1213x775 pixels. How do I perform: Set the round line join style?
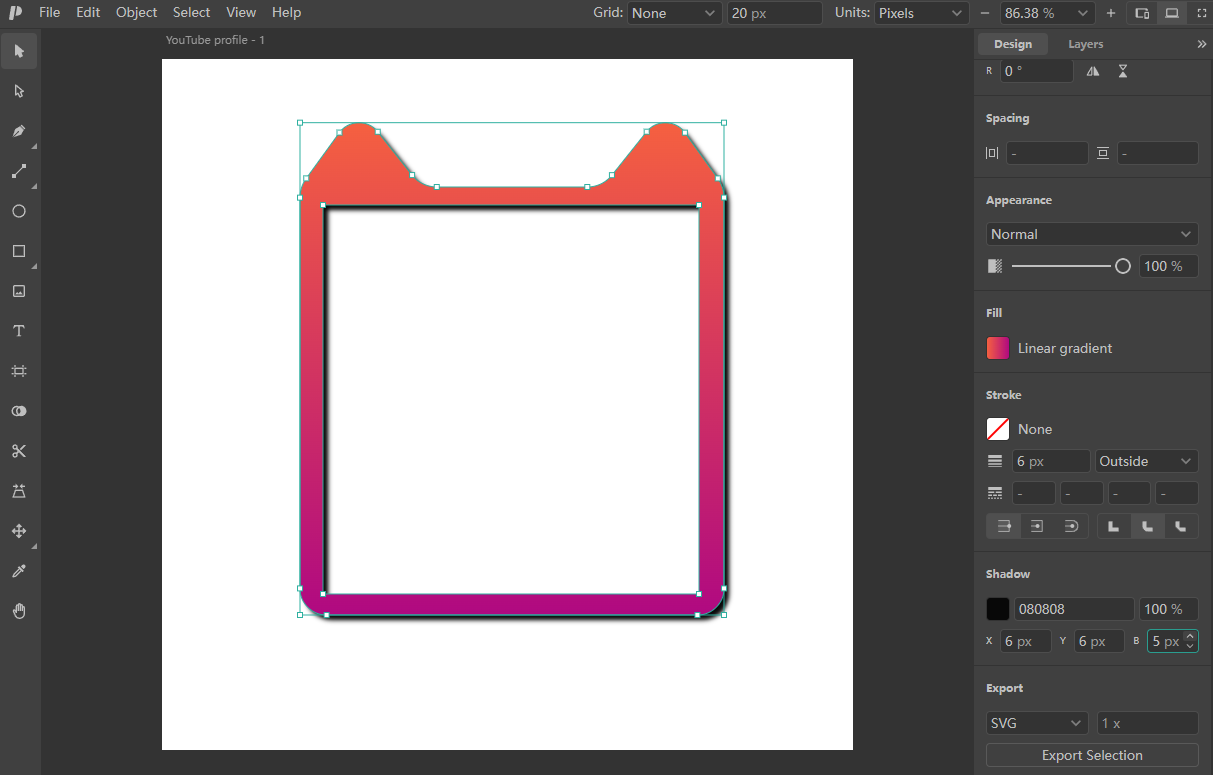coord(1147,526)
